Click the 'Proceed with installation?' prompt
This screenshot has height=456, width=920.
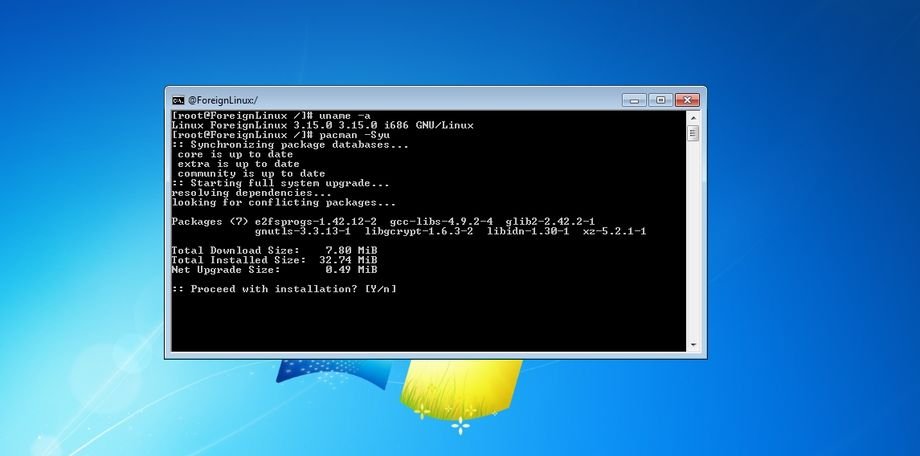(285, 288)
